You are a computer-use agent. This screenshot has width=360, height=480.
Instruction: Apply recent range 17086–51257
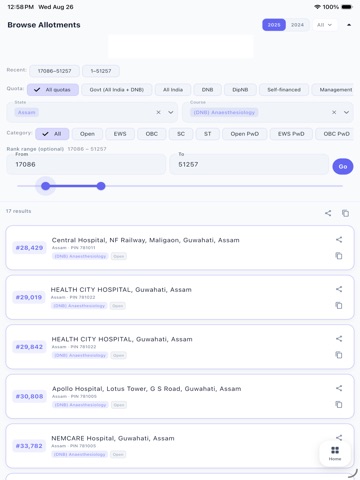click(54, 71)
